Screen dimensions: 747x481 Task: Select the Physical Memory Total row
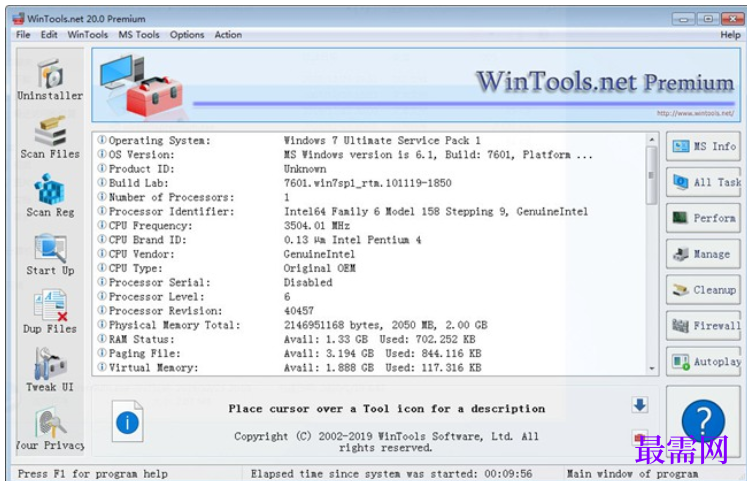tap(369, 325)
